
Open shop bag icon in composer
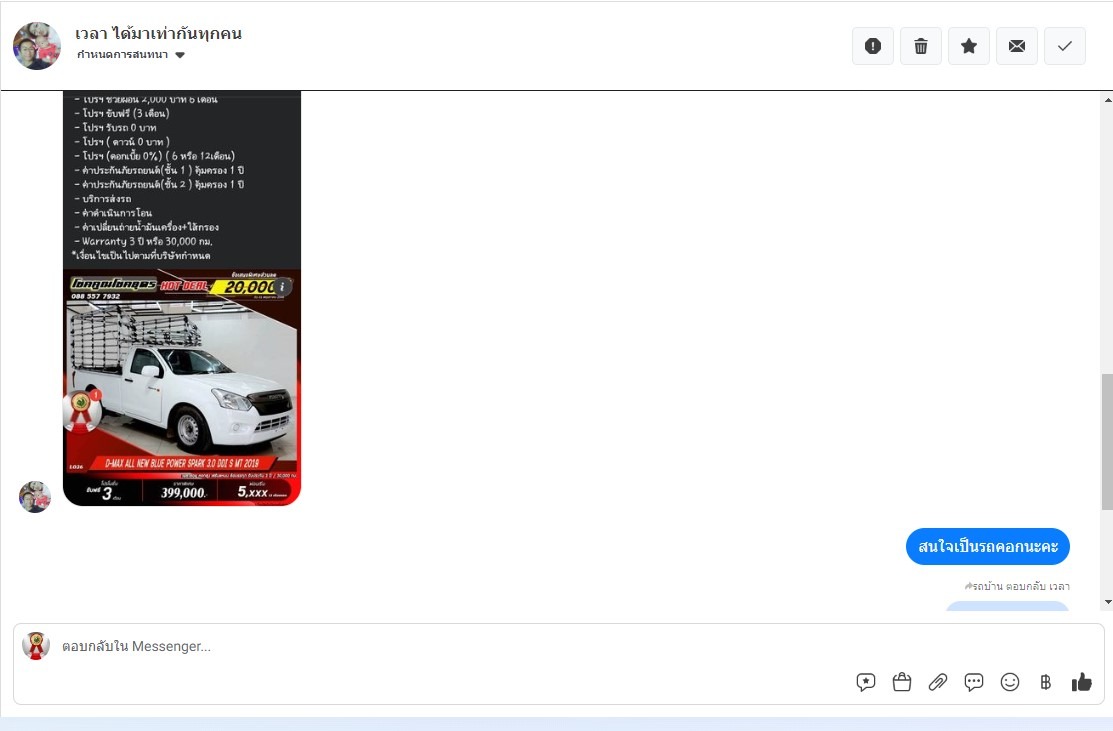(901, 682)
